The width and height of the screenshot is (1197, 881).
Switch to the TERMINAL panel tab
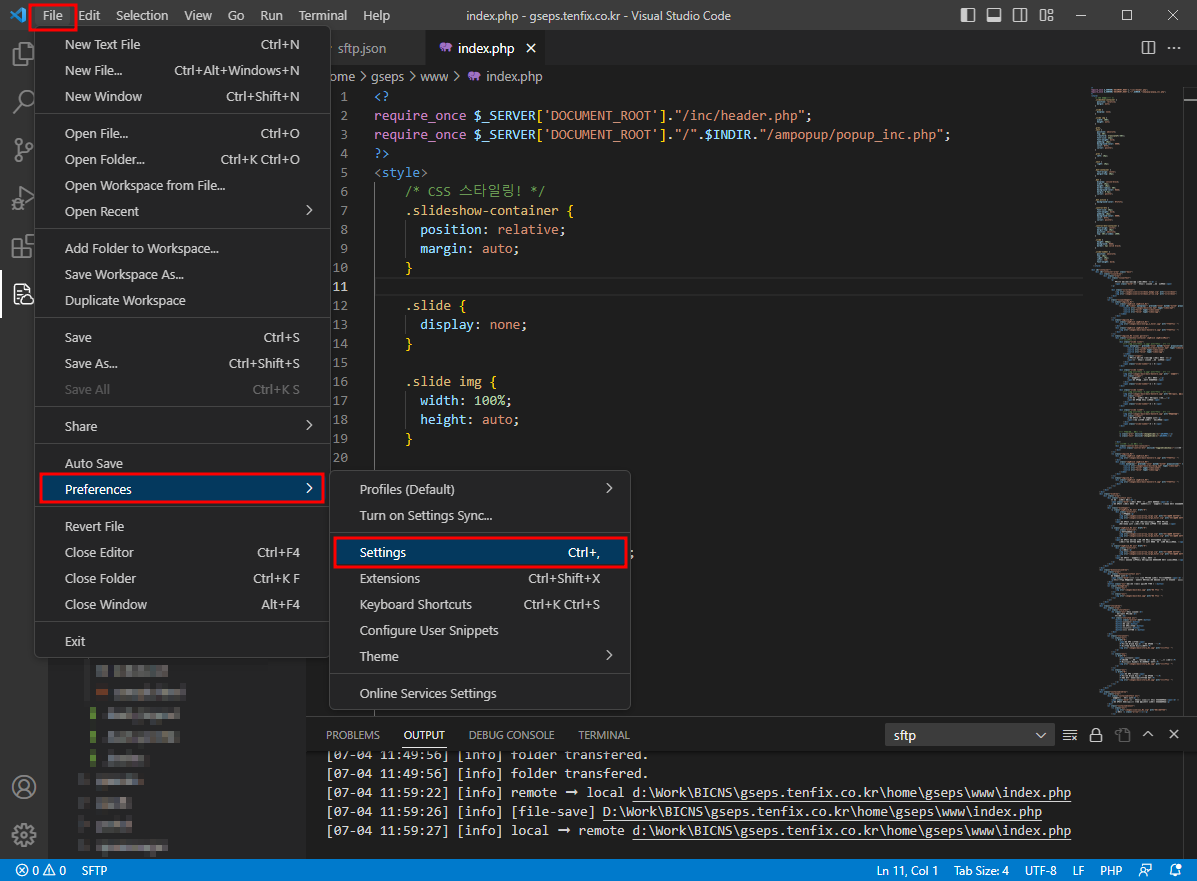click(x=604, y=735)
